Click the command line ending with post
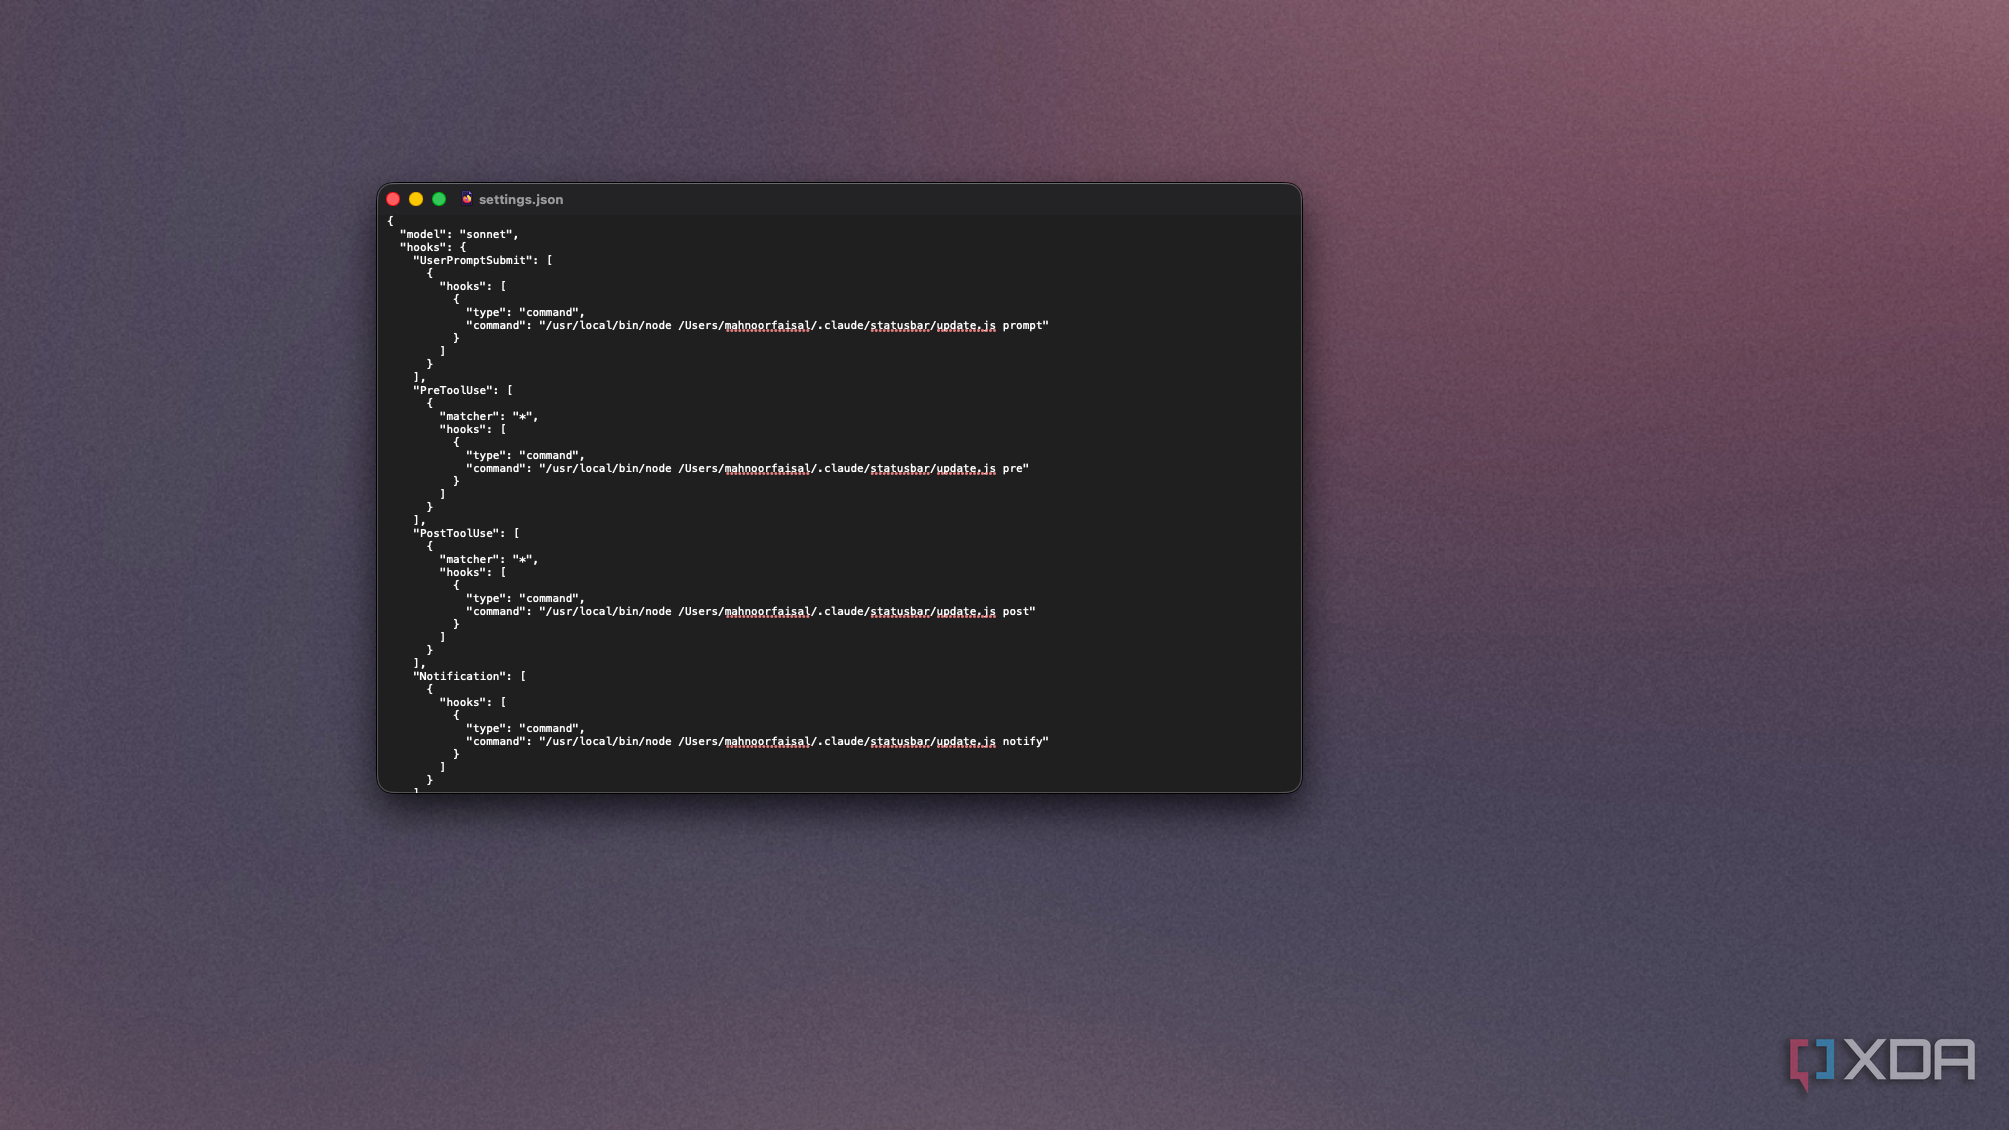2009x1130 pixels. pyautogui.click(x=751, y=612)
